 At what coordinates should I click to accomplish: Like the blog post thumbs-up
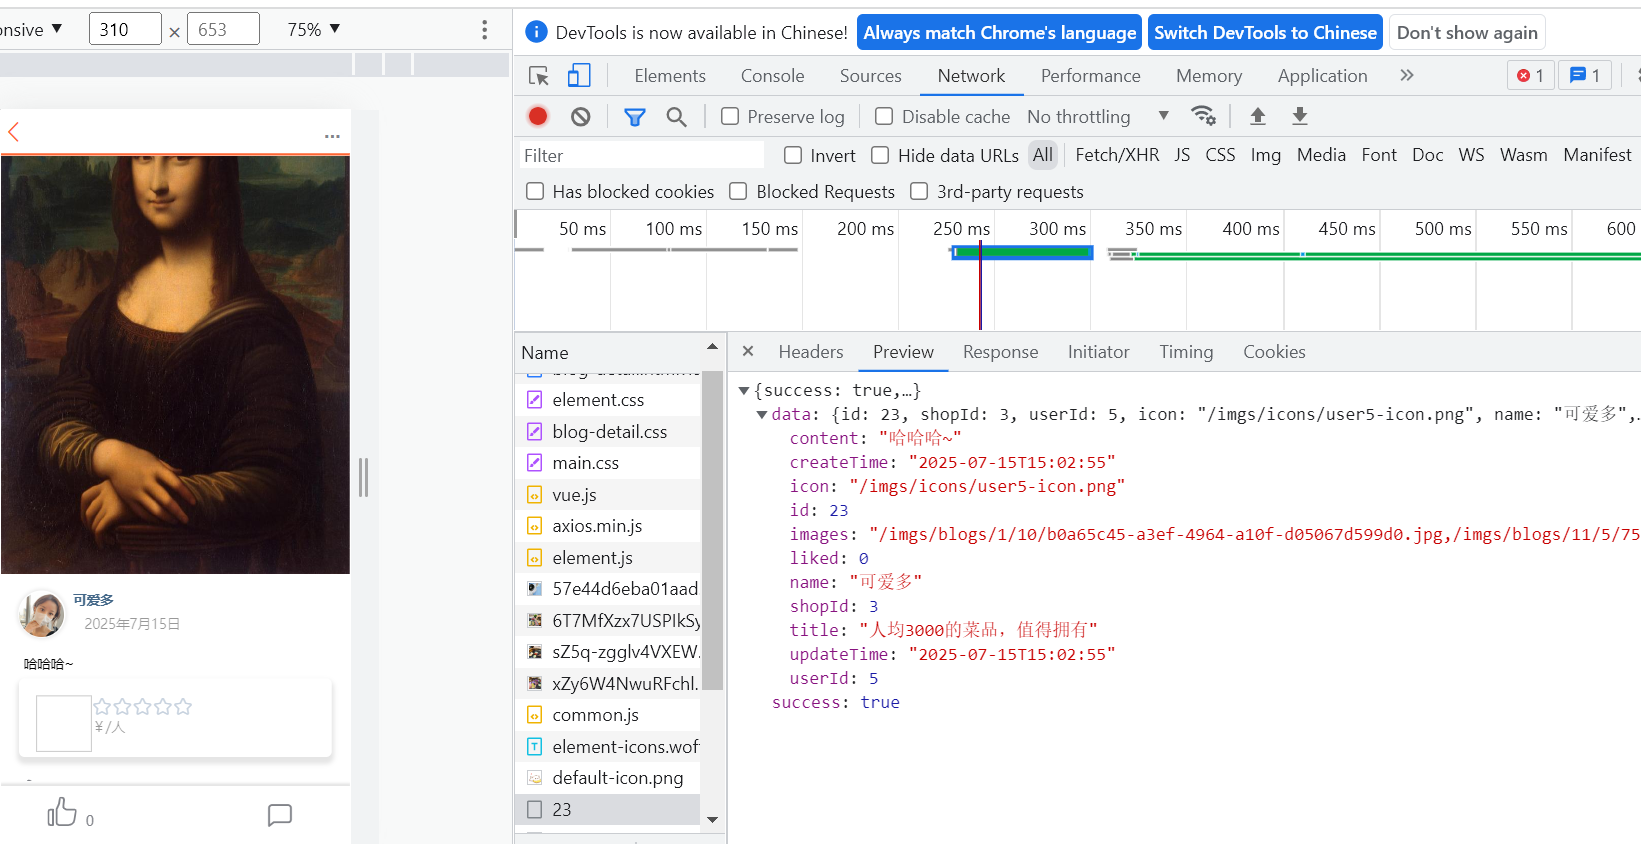(x=62, y=812)
